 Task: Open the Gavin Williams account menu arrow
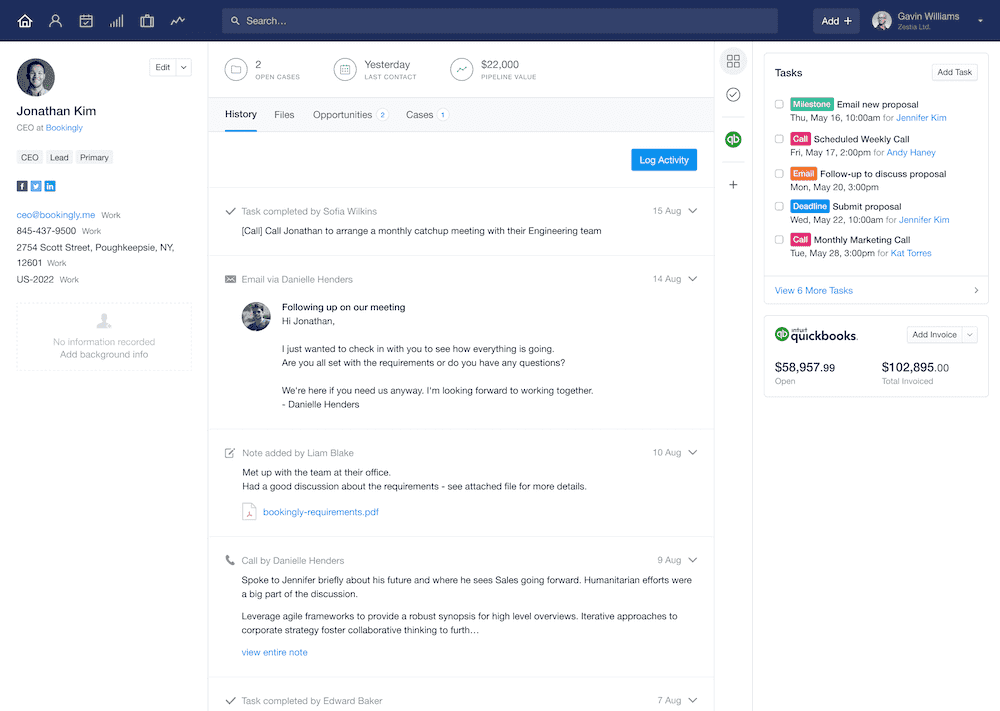click(980, 21)
